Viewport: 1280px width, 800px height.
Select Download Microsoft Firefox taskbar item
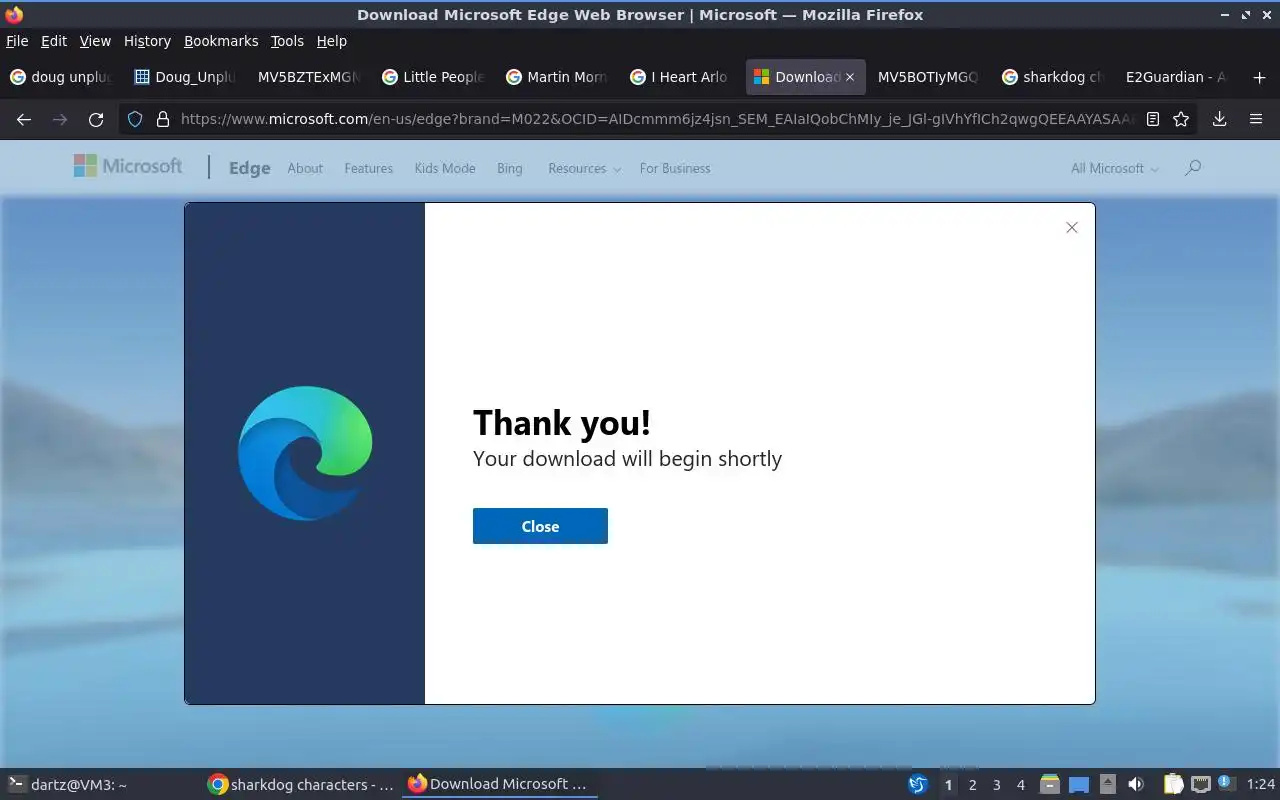[499, 785]
